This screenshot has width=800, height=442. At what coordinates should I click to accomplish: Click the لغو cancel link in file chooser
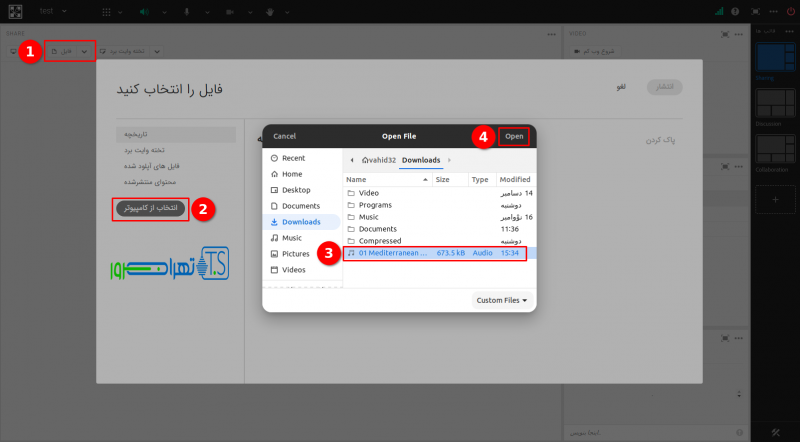tap(621, 87)
